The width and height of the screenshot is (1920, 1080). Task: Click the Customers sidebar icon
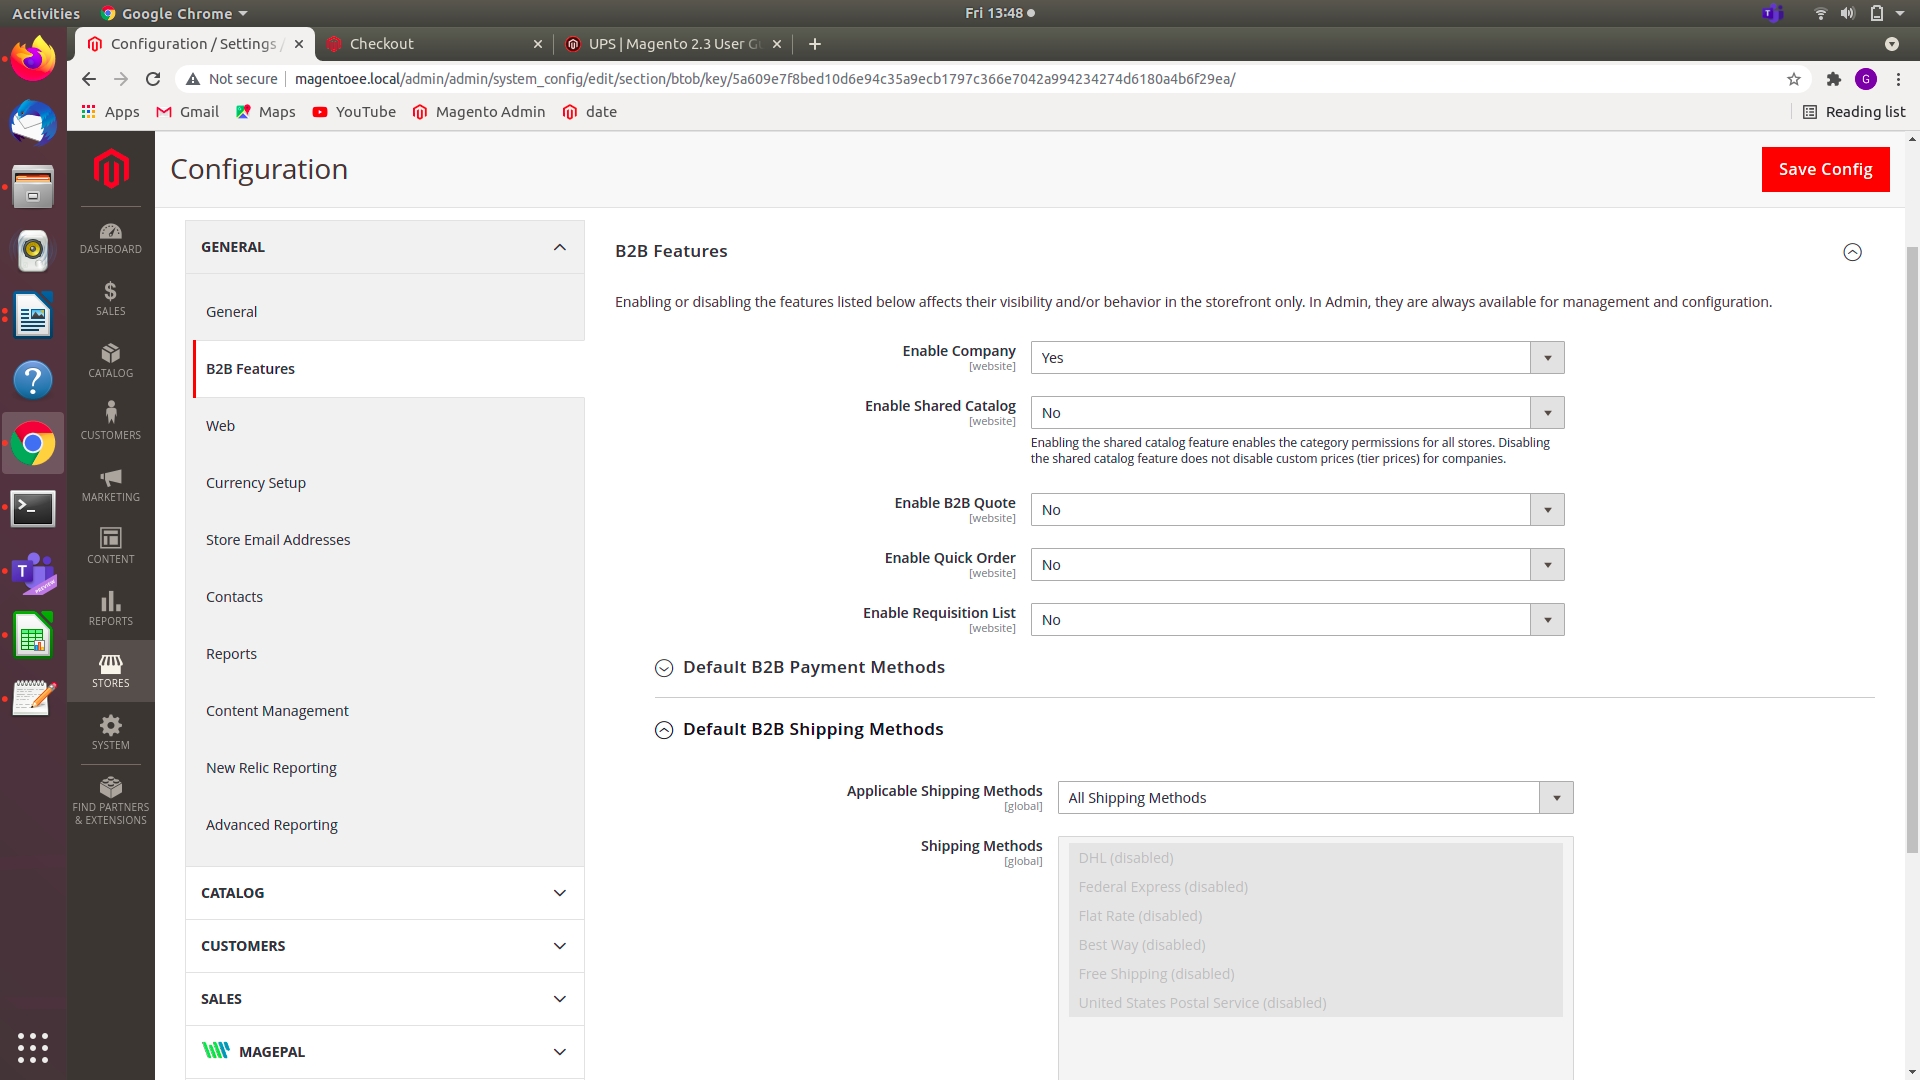[110, 420]
